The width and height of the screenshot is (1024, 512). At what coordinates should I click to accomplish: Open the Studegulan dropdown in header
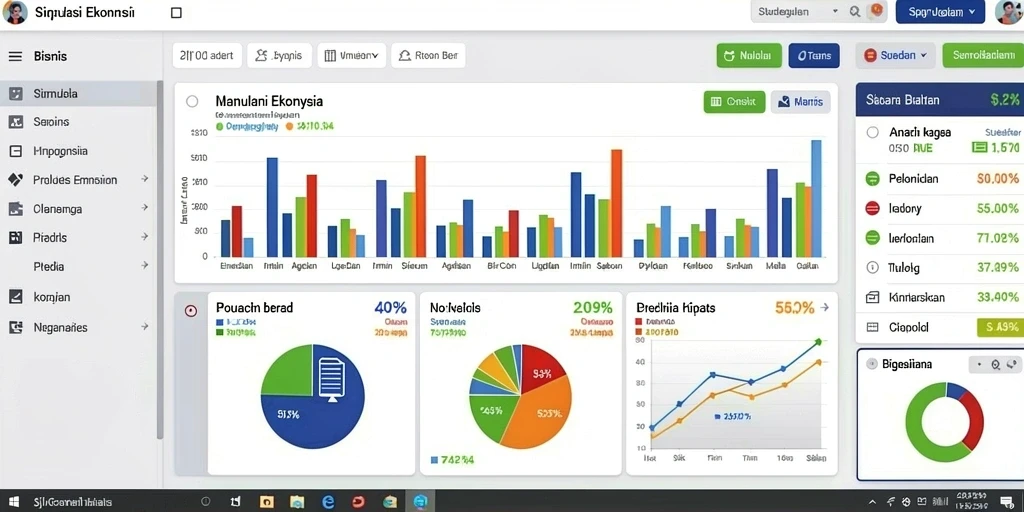[x=797, y=12]
